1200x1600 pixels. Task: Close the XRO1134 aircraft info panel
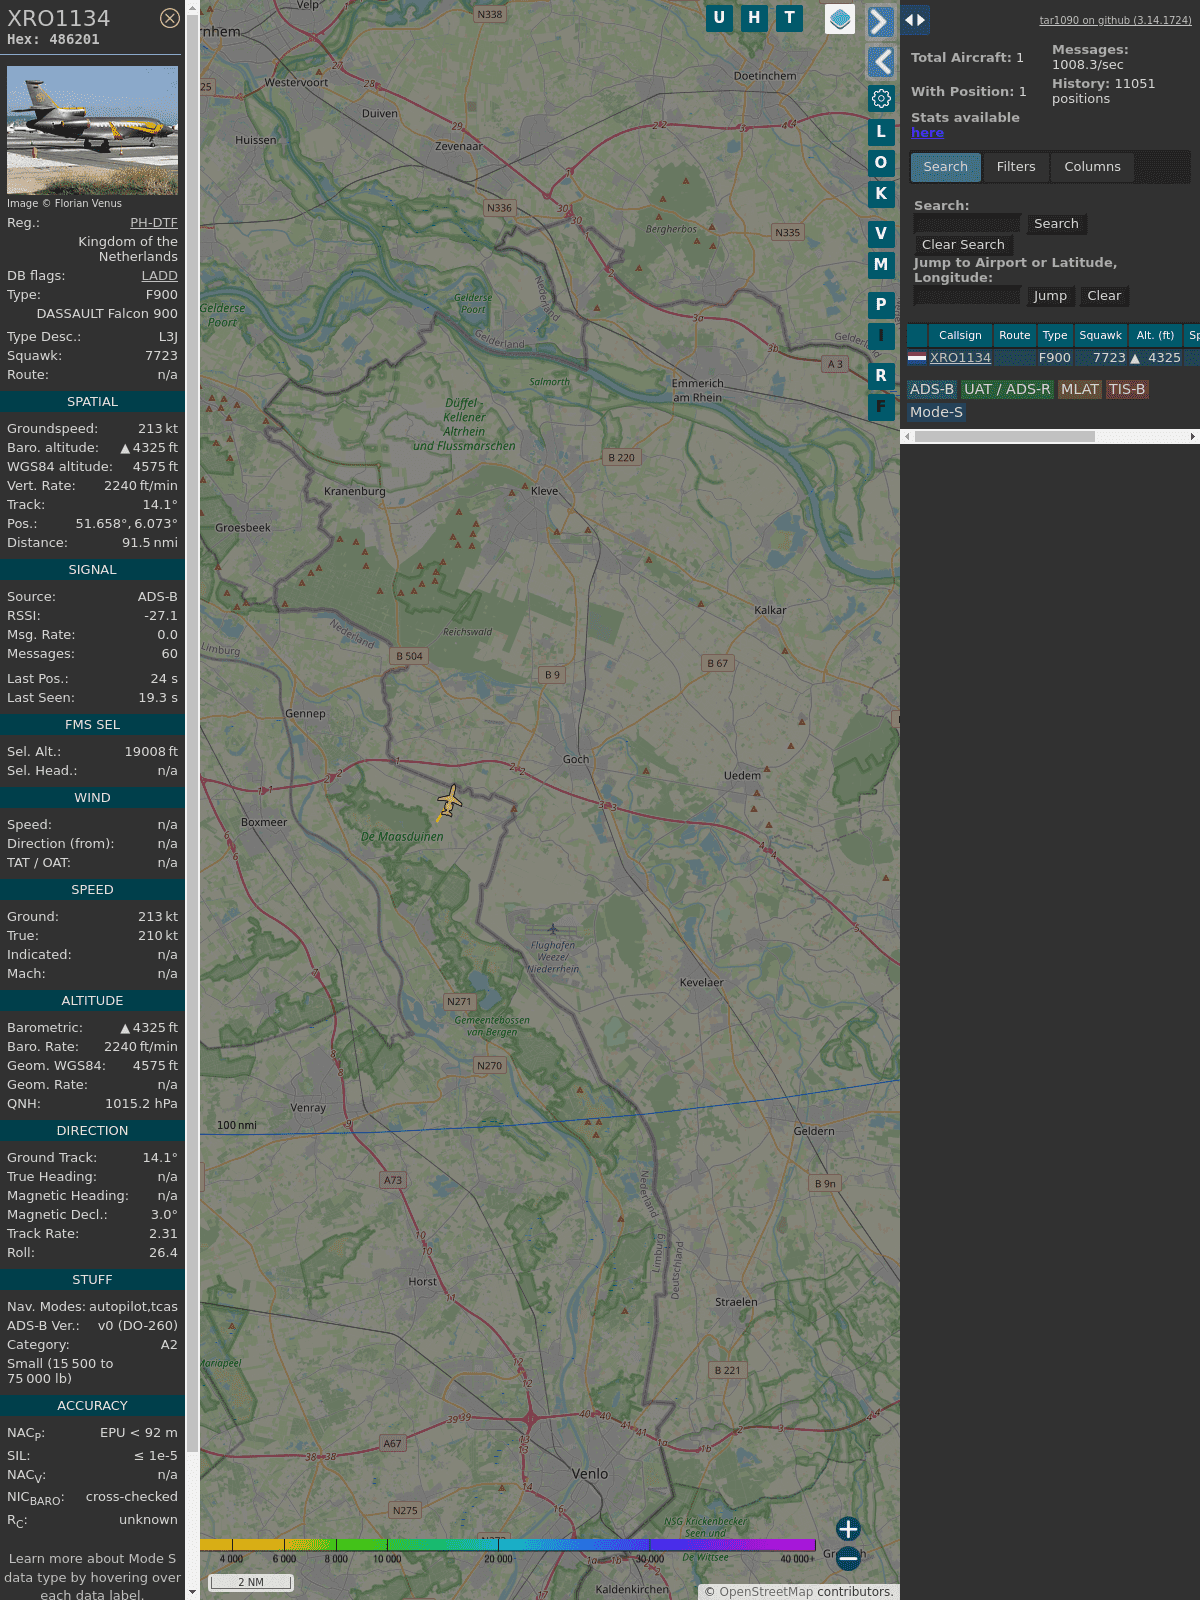pos(170,18)
